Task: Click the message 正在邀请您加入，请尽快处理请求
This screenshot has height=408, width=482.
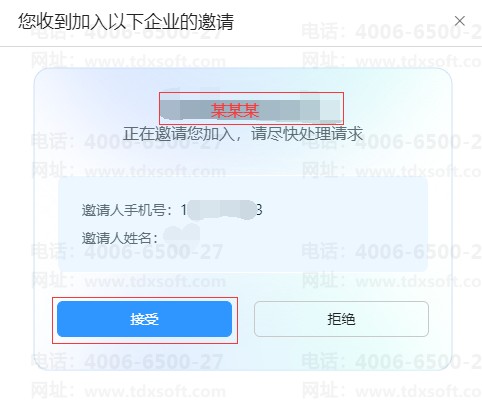Action: click(x=243, y=134)
